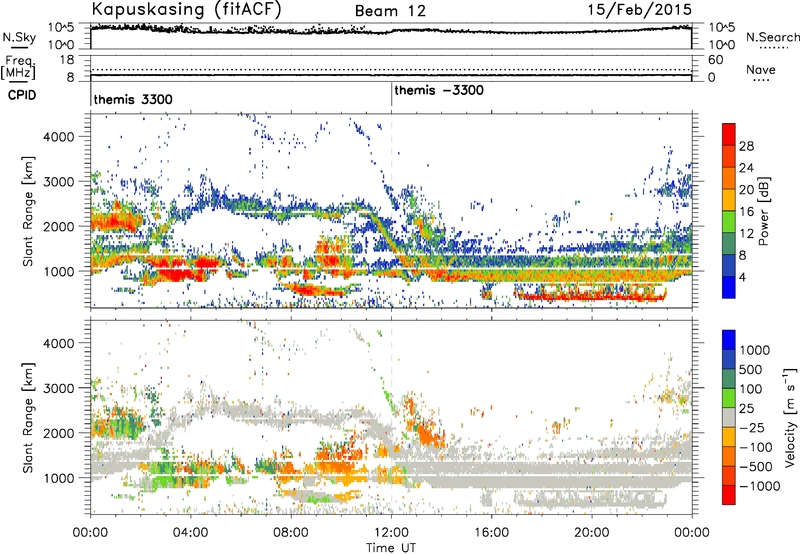Click the '04:00' time axis tick label

[190, 533]
